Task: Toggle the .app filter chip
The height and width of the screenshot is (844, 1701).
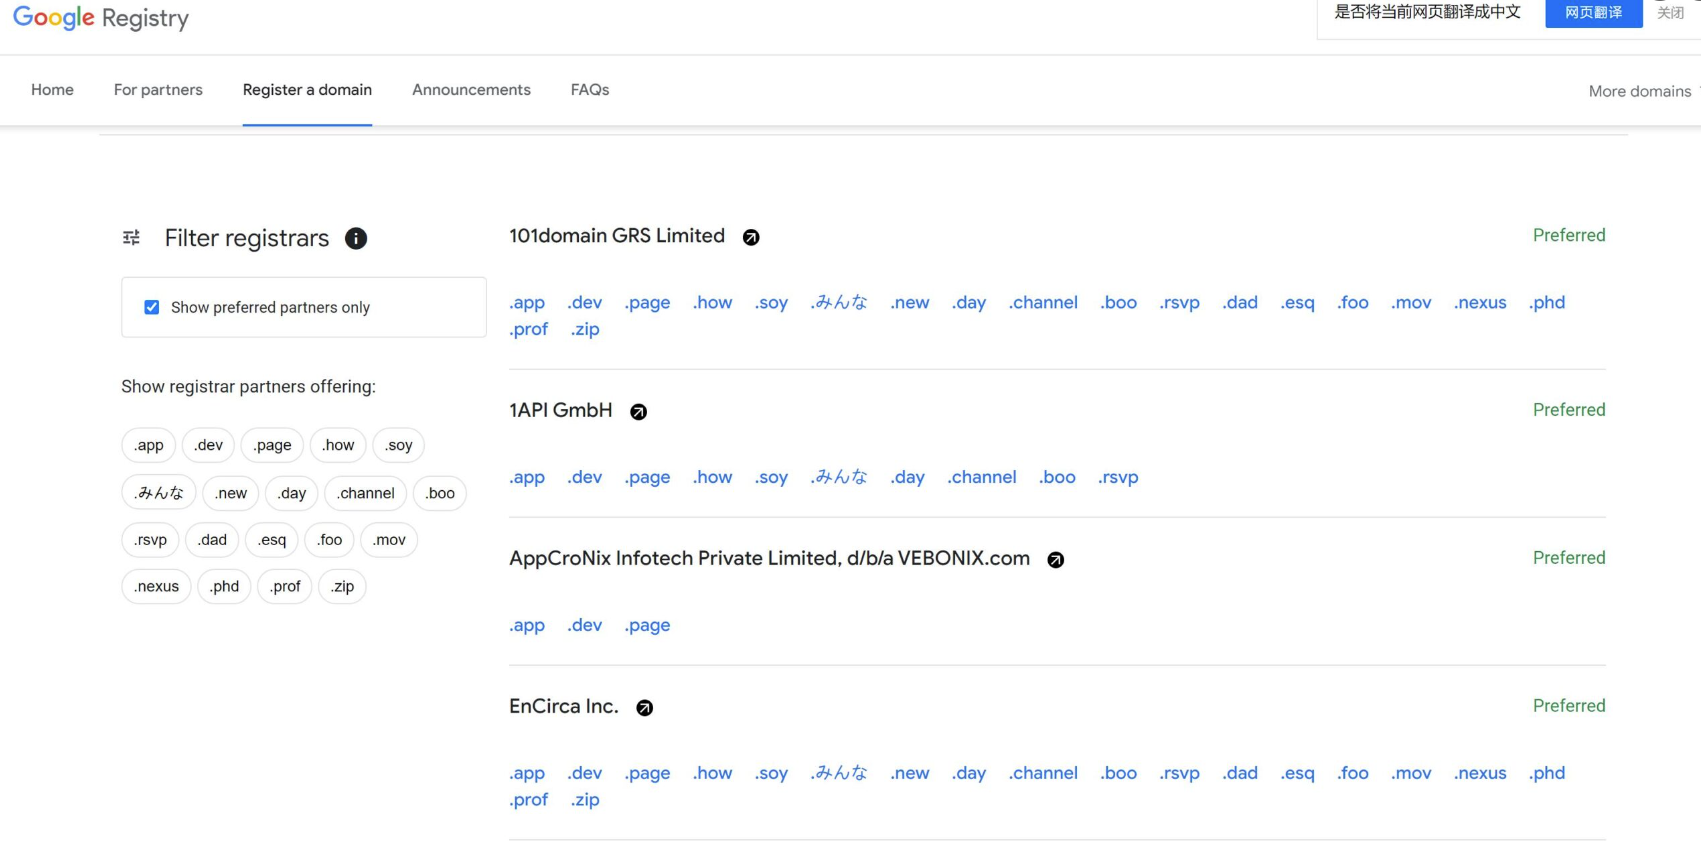Action: click(x=149, y=445)
